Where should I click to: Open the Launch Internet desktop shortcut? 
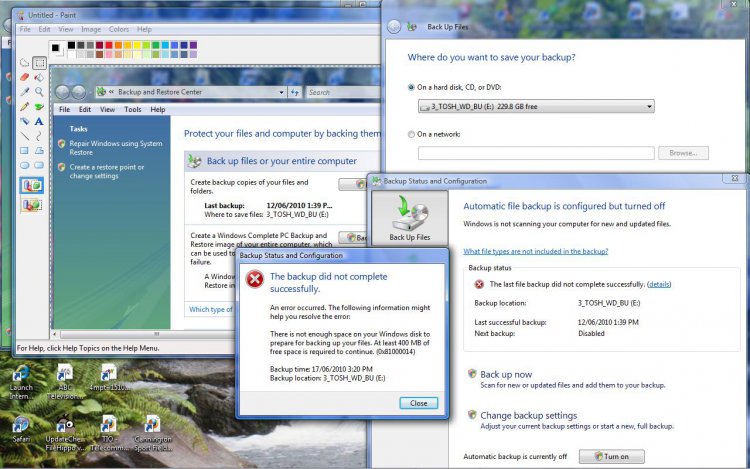(21, 382)
